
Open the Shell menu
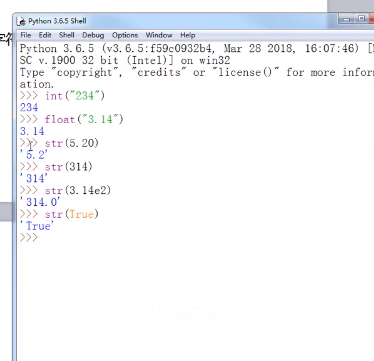click(x=67, y=35)
